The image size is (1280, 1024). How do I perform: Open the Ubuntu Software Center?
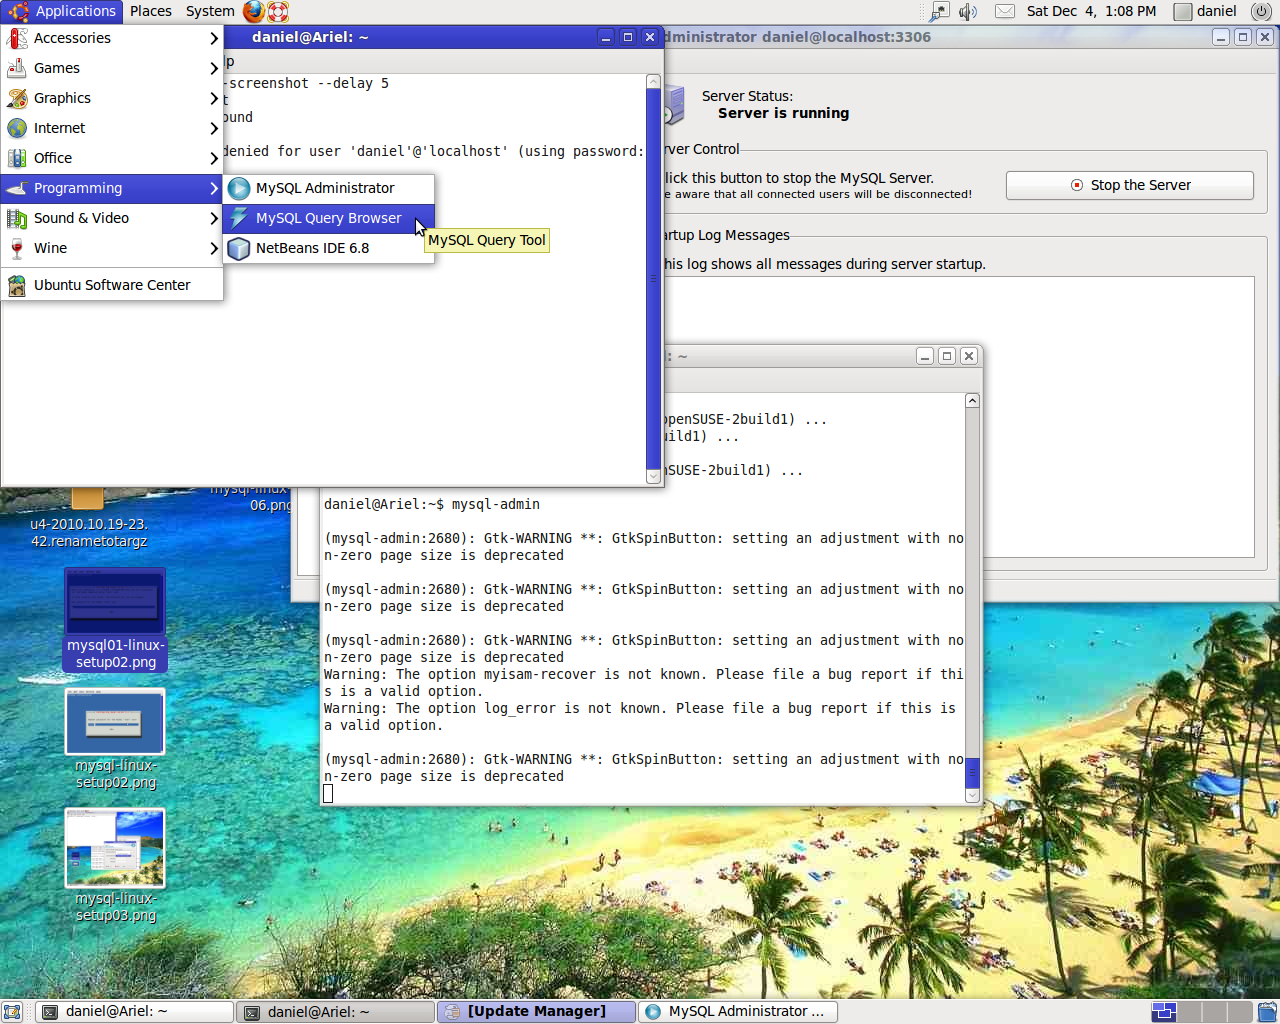coord(110,284)
